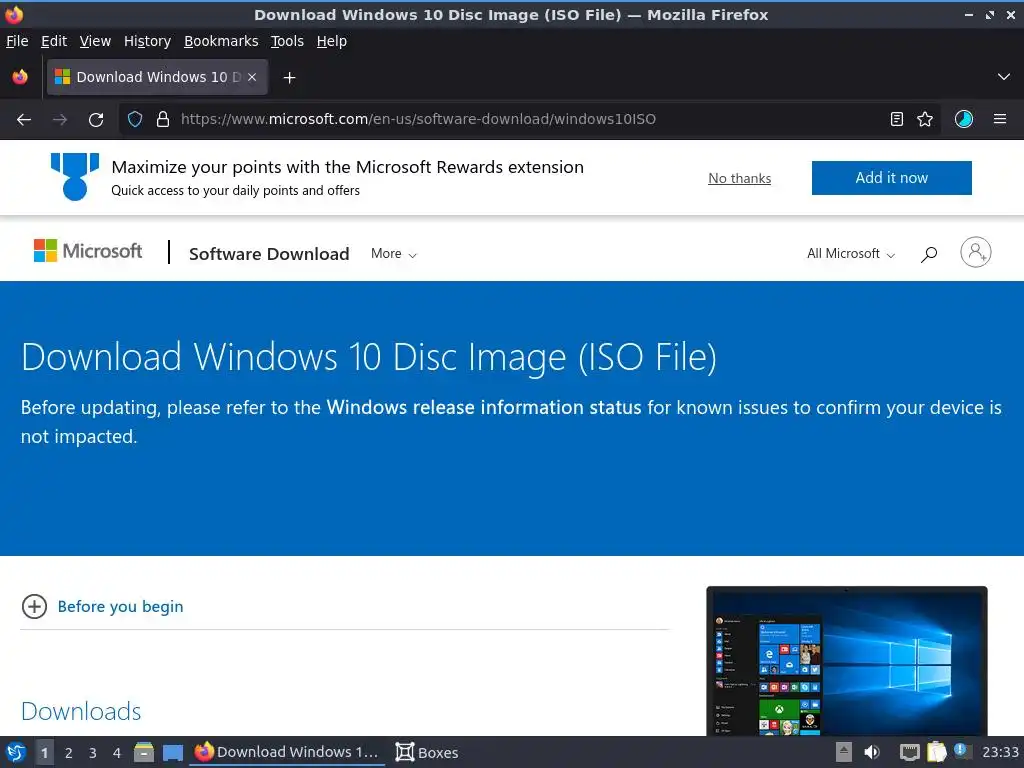The image size is (1024, 768).
Task: Open the File menu
Action: point(17,41)
